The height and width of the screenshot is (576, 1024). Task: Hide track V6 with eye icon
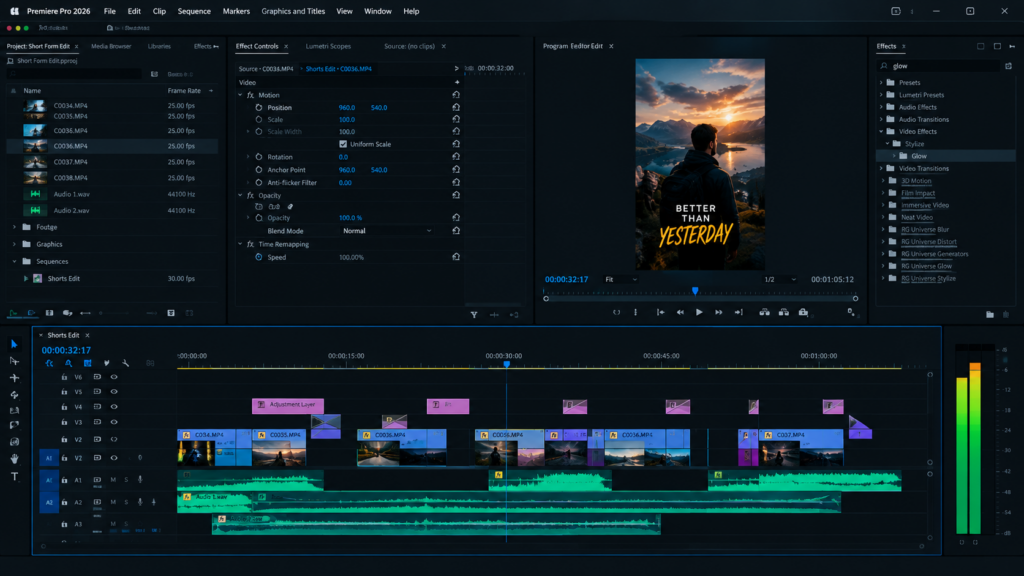click(x=114, y=377)
